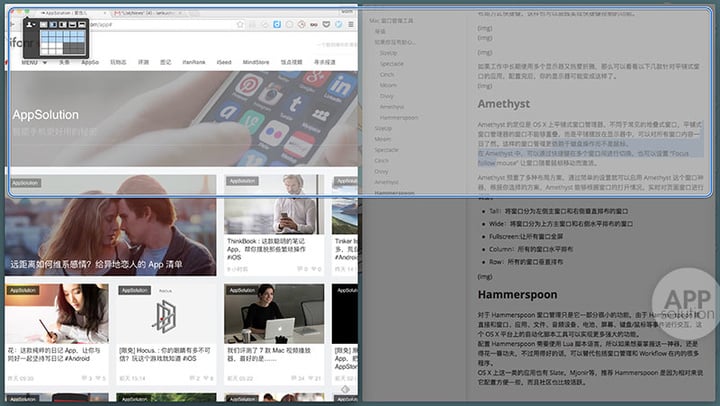Click the 'Row' bullet item in document
720x406 pixels.
click(526, 262)
